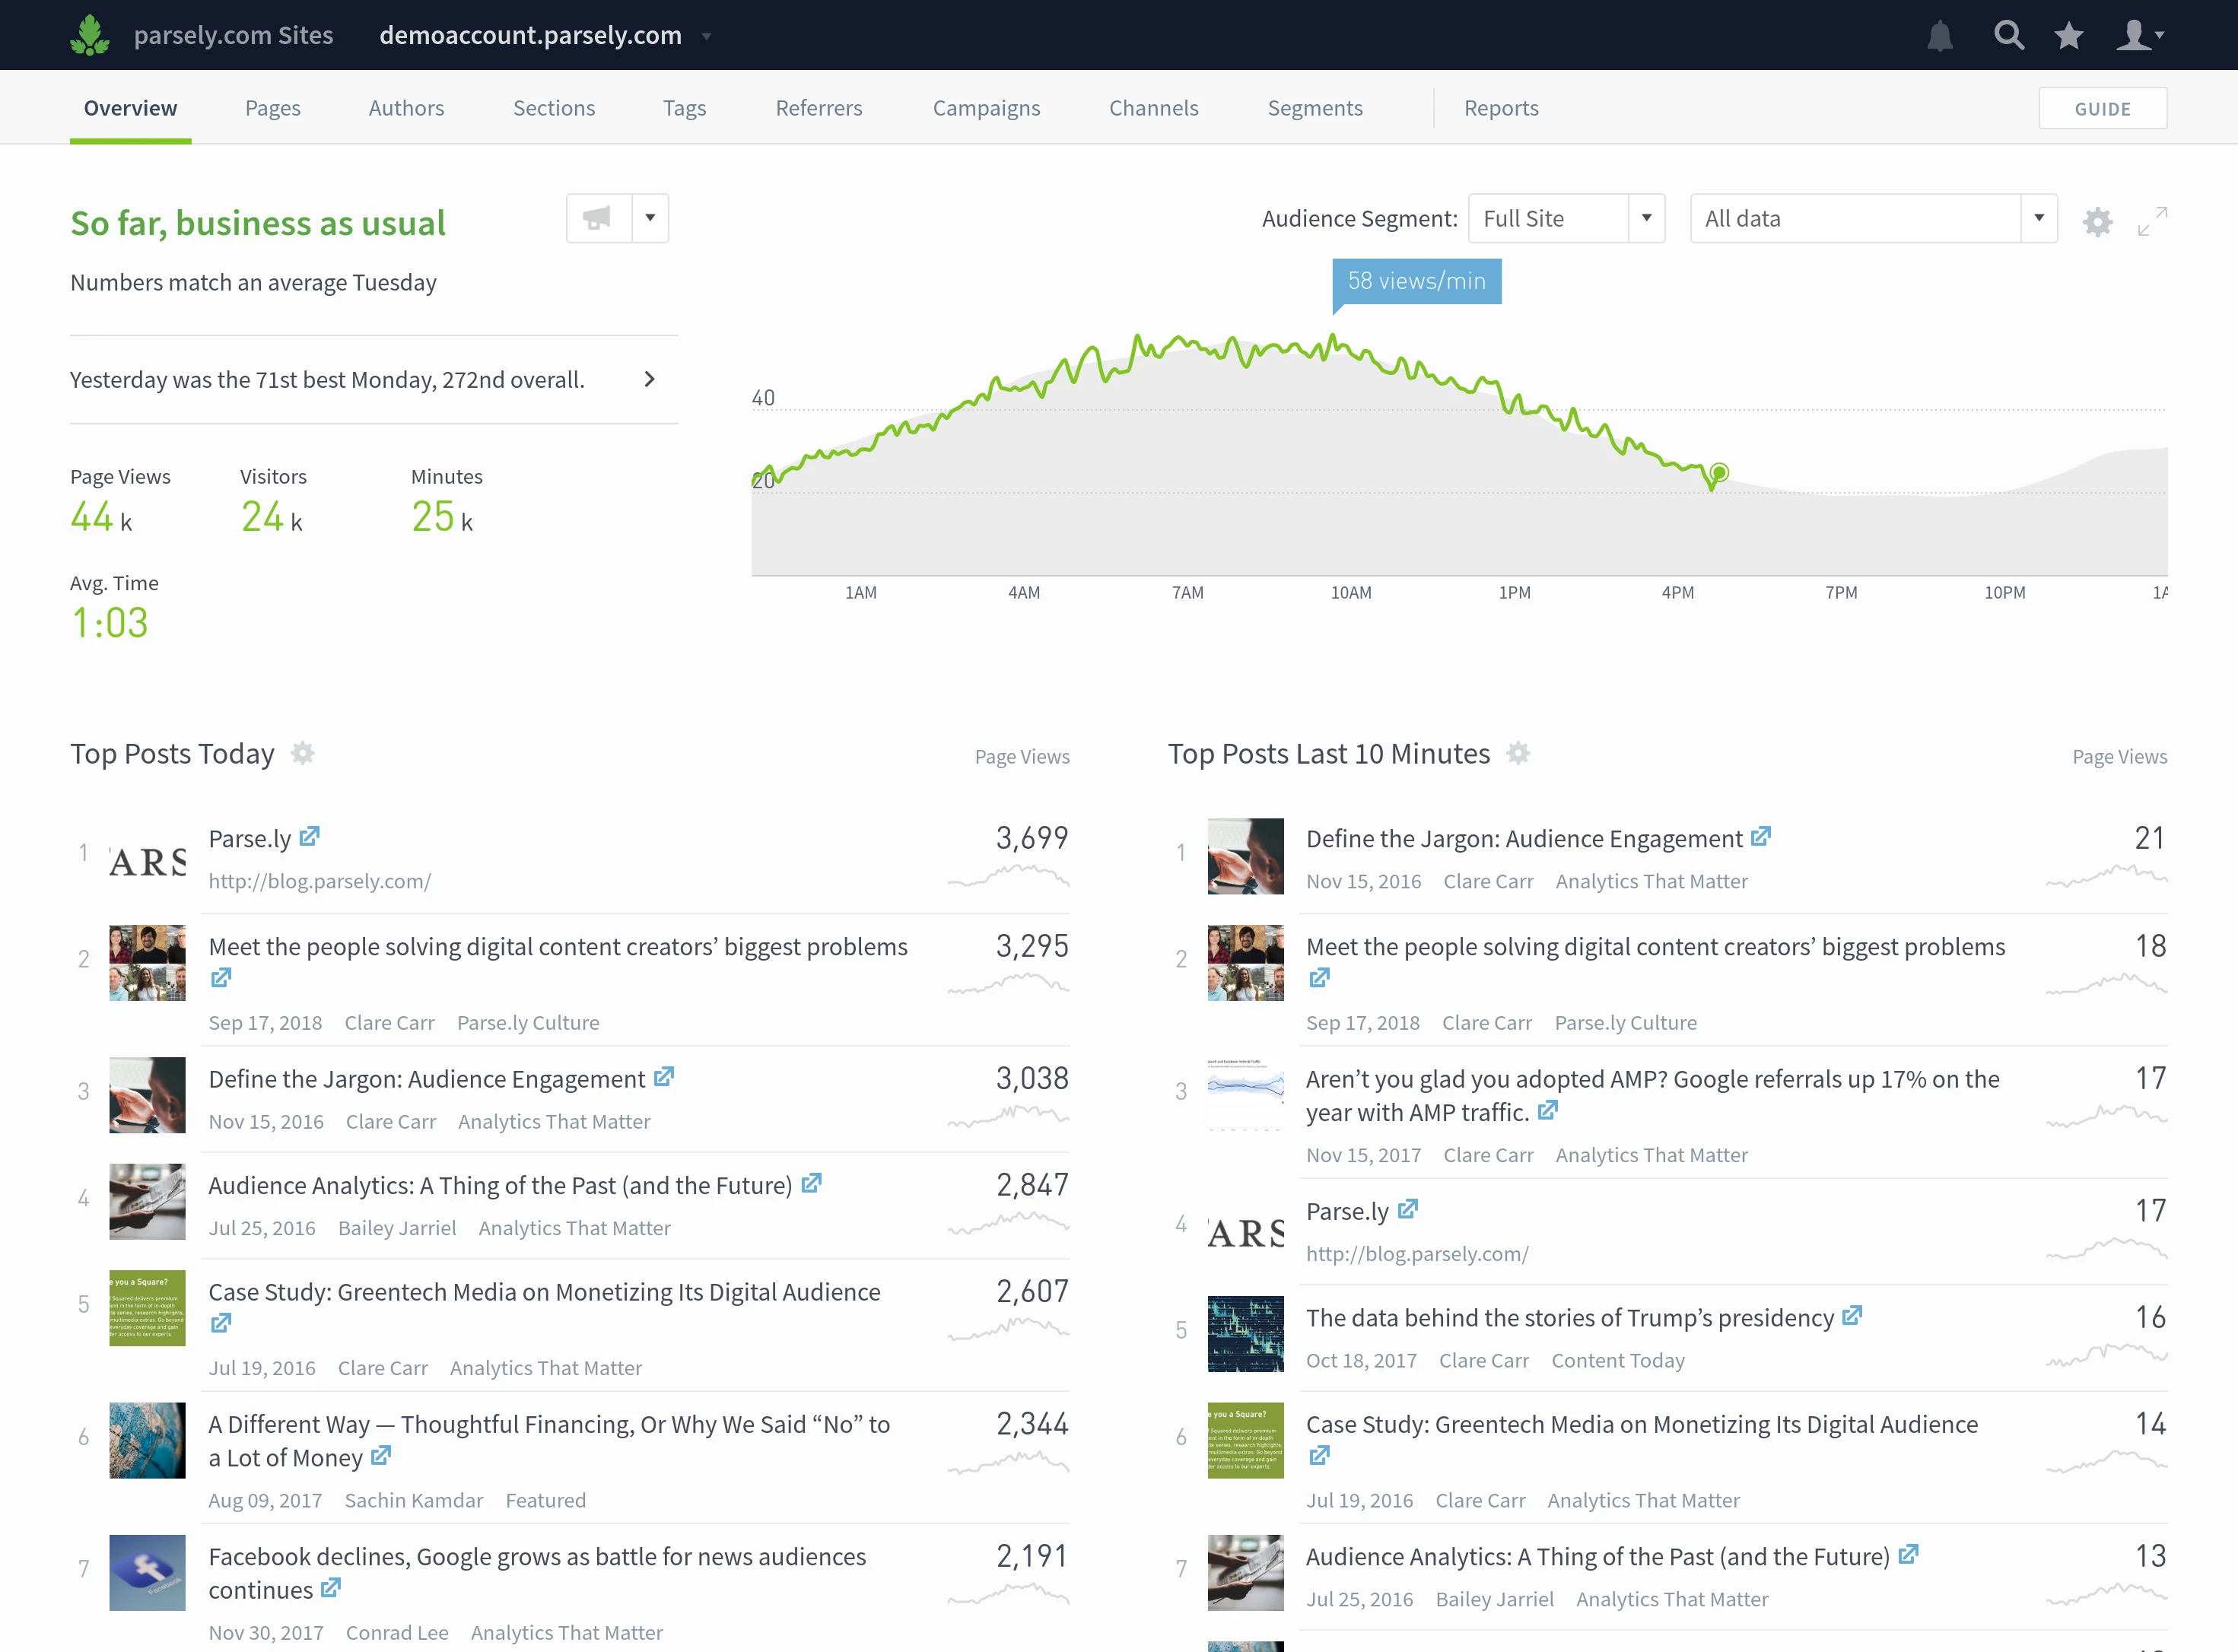Click gear beside Top Posts Last 10 Minutes
The width and height of the screenshot is (2238, 1652).
pos(1518,753)
